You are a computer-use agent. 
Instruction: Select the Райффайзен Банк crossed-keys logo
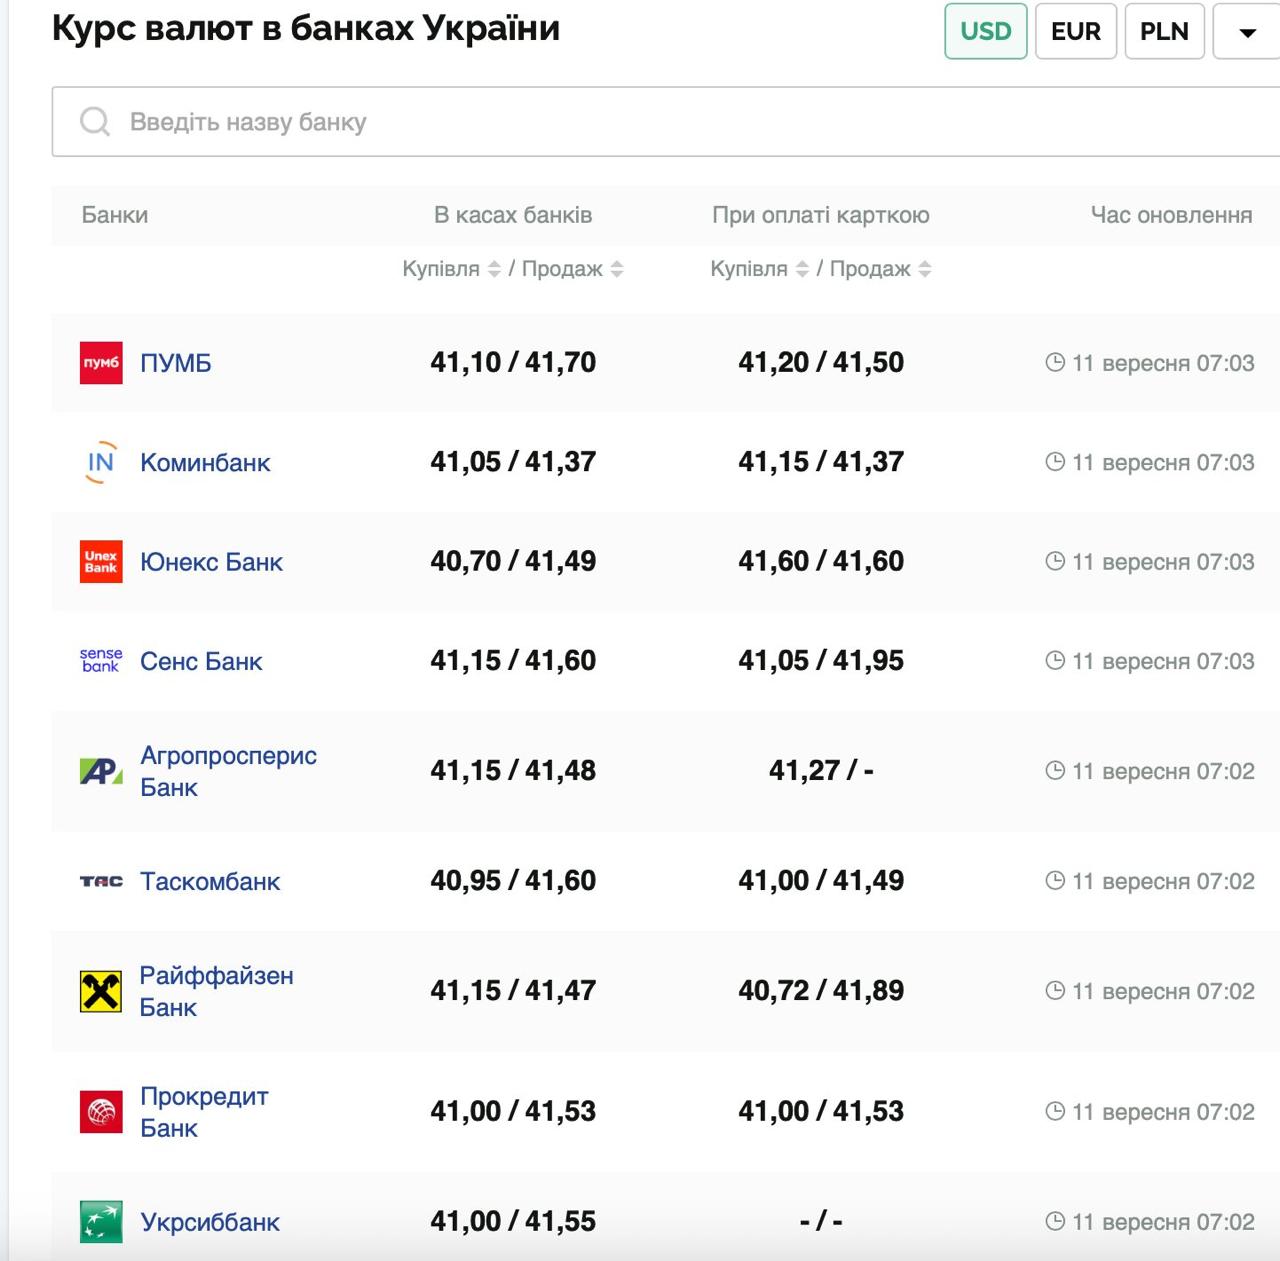tap(100, 991)
